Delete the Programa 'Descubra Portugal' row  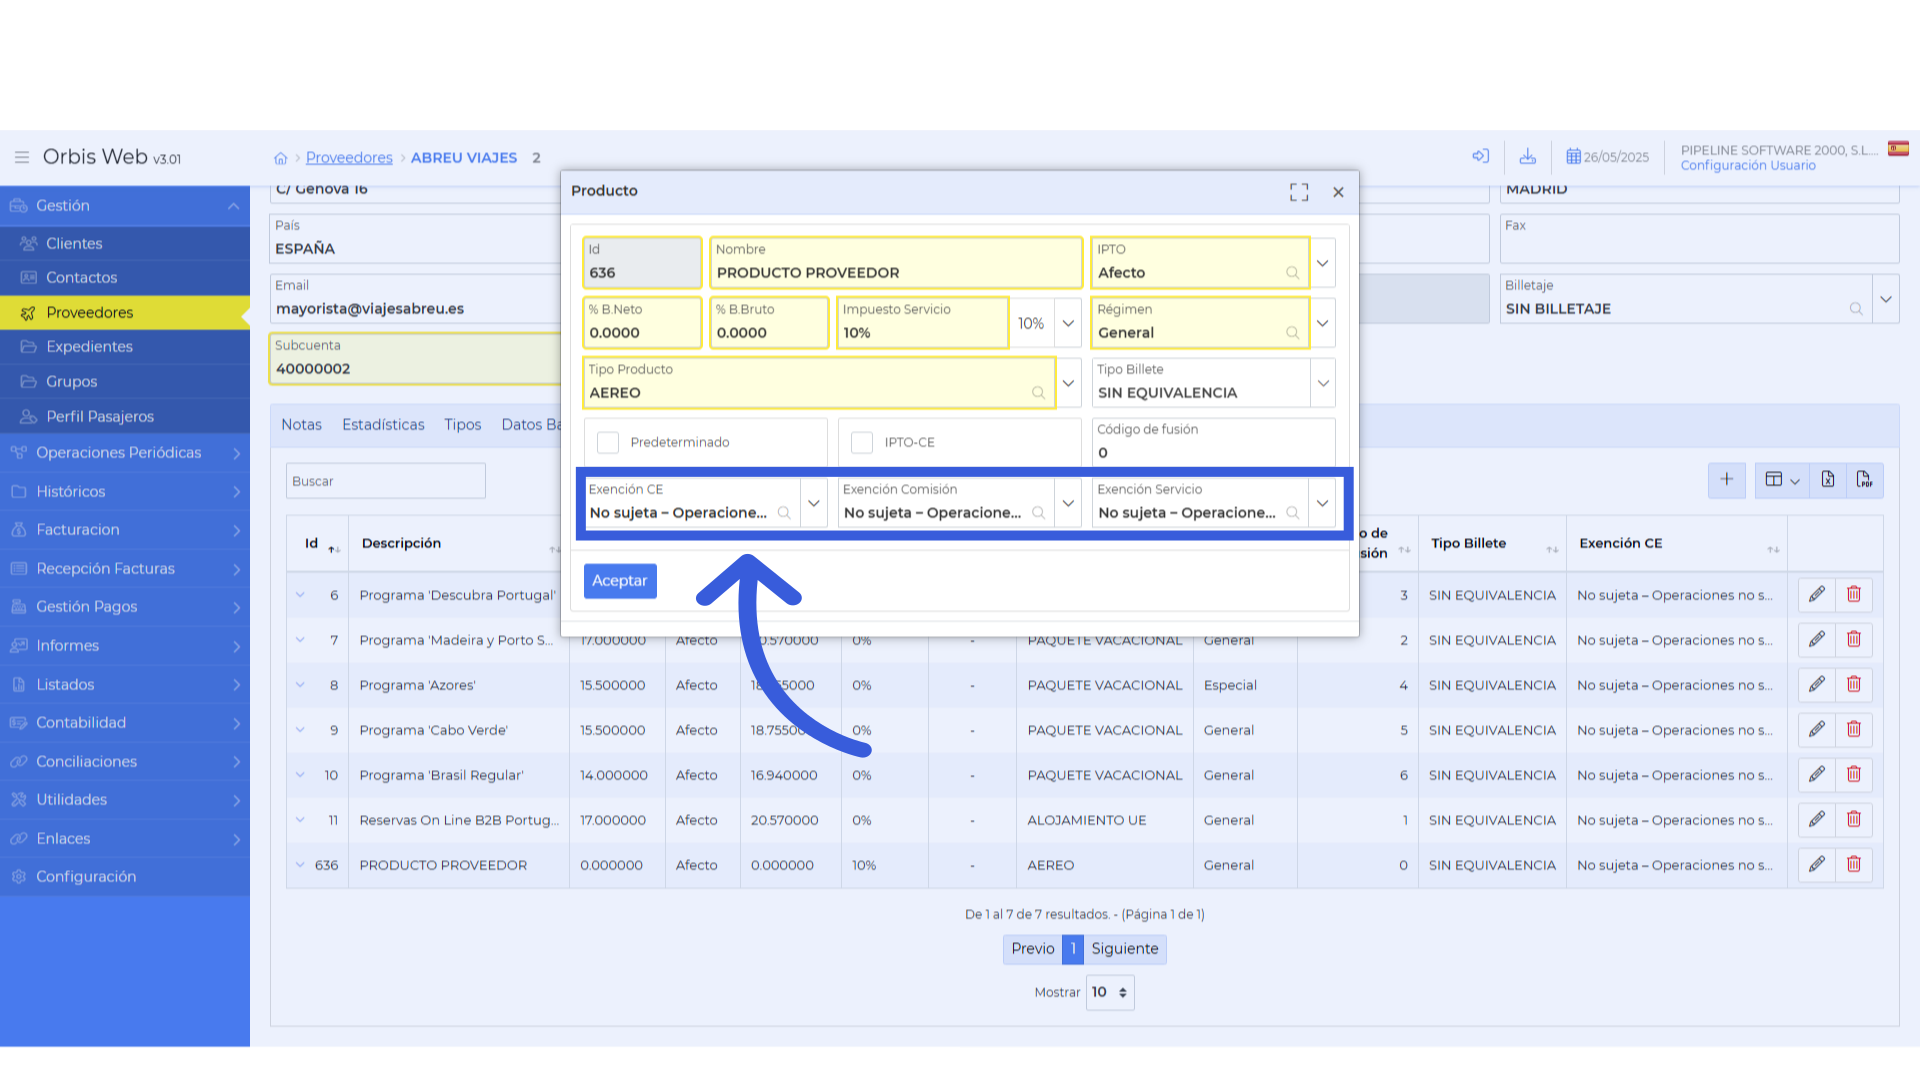(x=1854, y=594)
